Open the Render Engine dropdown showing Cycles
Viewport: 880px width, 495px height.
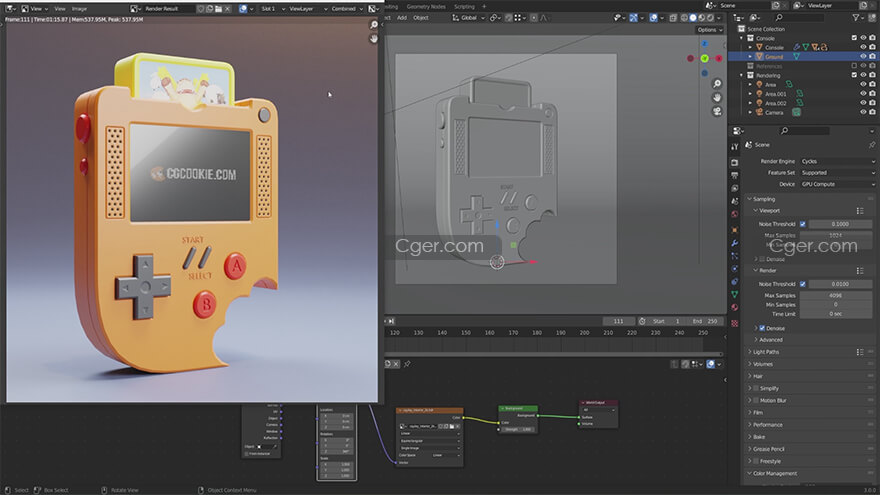(837, 161)
